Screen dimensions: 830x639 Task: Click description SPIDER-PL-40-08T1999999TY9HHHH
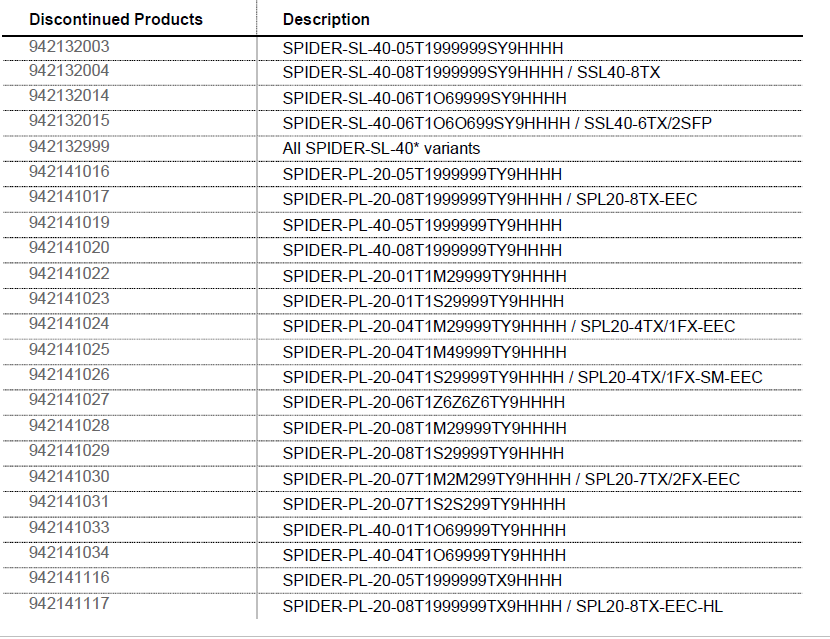[x=422, y=250]
